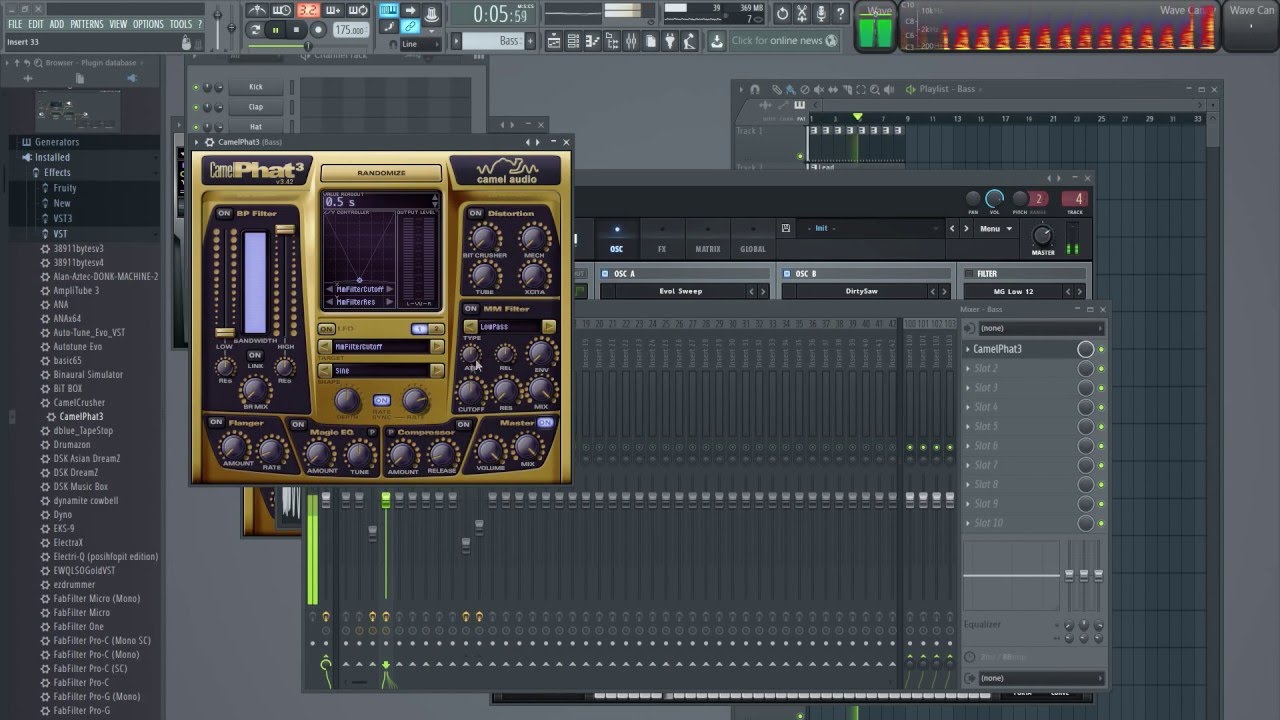Stop playback in the transport bar
The height and width of the screenshot is (720, 1280).
296,30
